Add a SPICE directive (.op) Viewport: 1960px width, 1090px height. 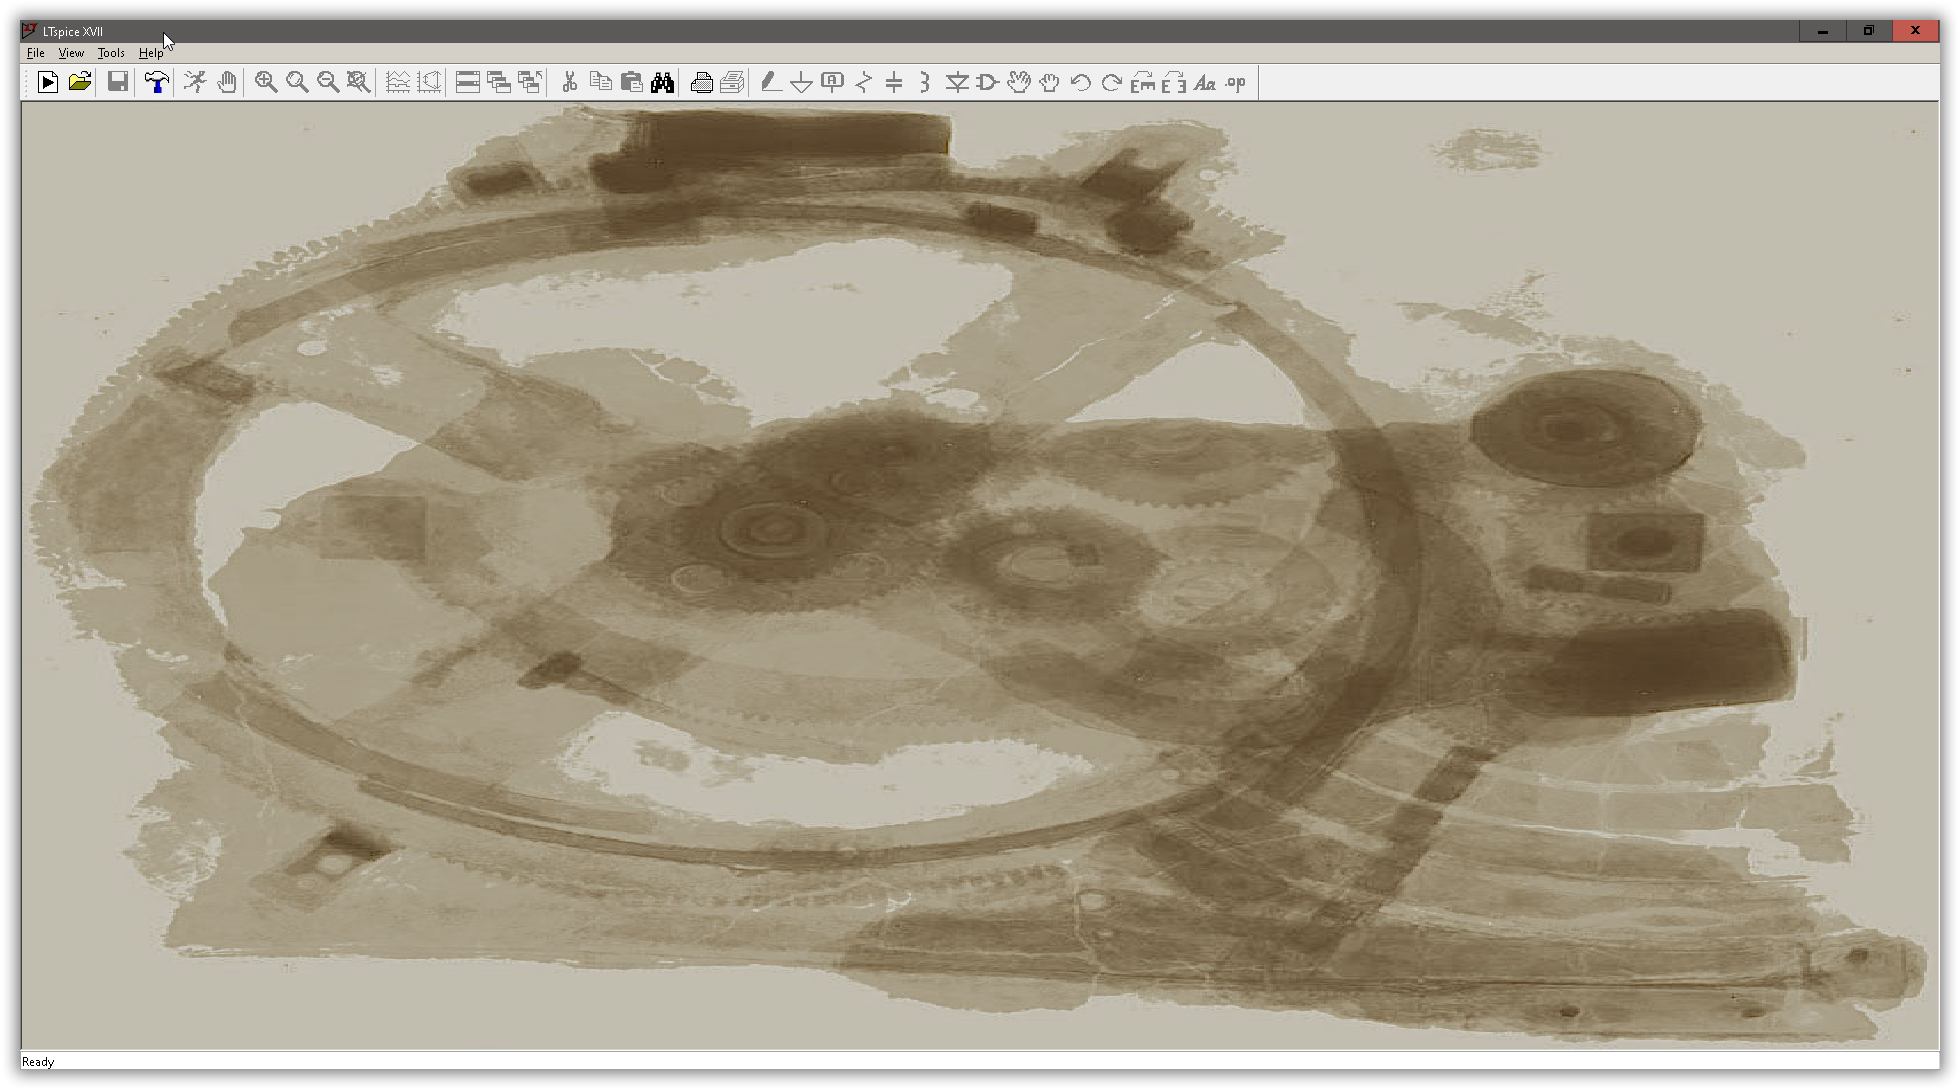(x=1236, y=82)
